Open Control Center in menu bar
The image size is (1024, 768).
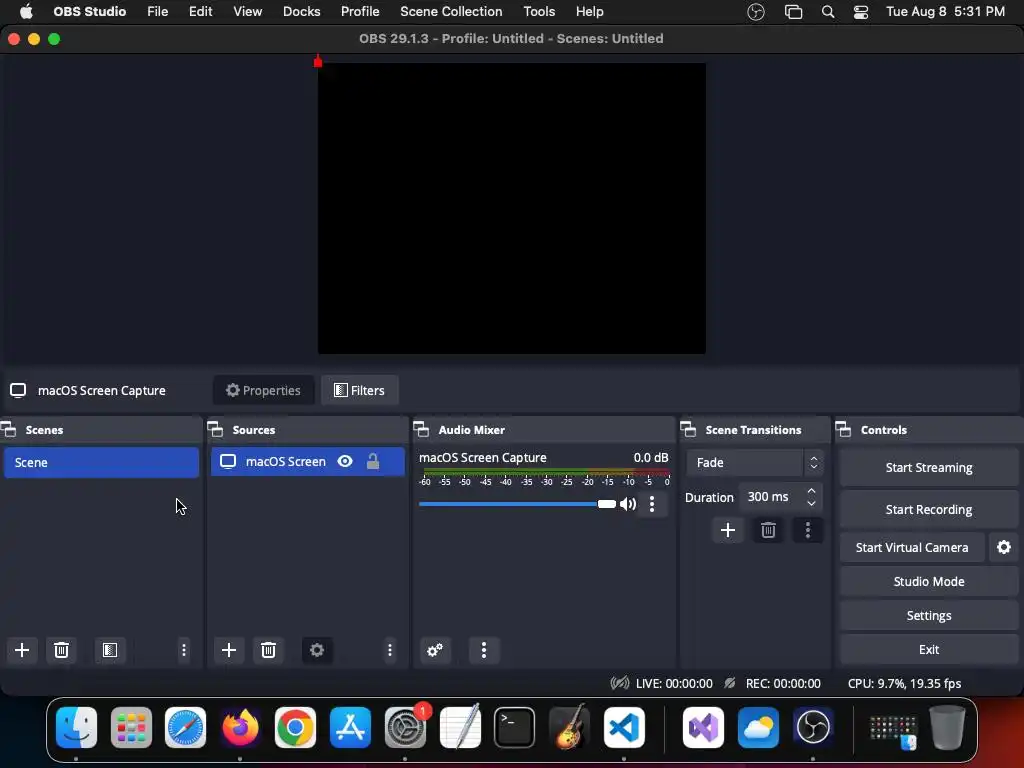point(861,12)
